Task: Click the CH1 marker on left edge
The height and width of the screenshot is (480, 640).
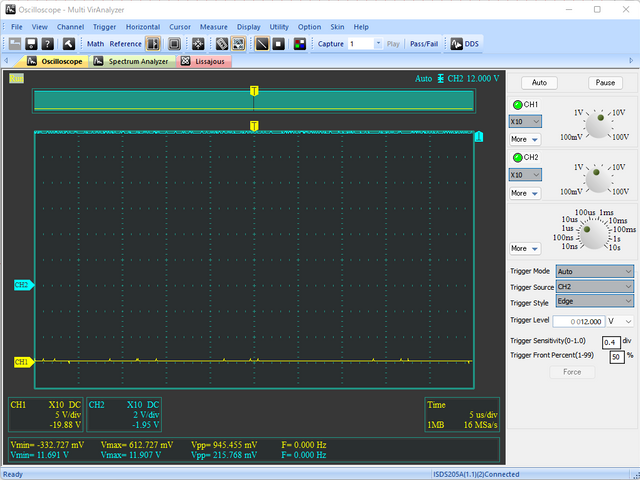Action: [21, 362]
